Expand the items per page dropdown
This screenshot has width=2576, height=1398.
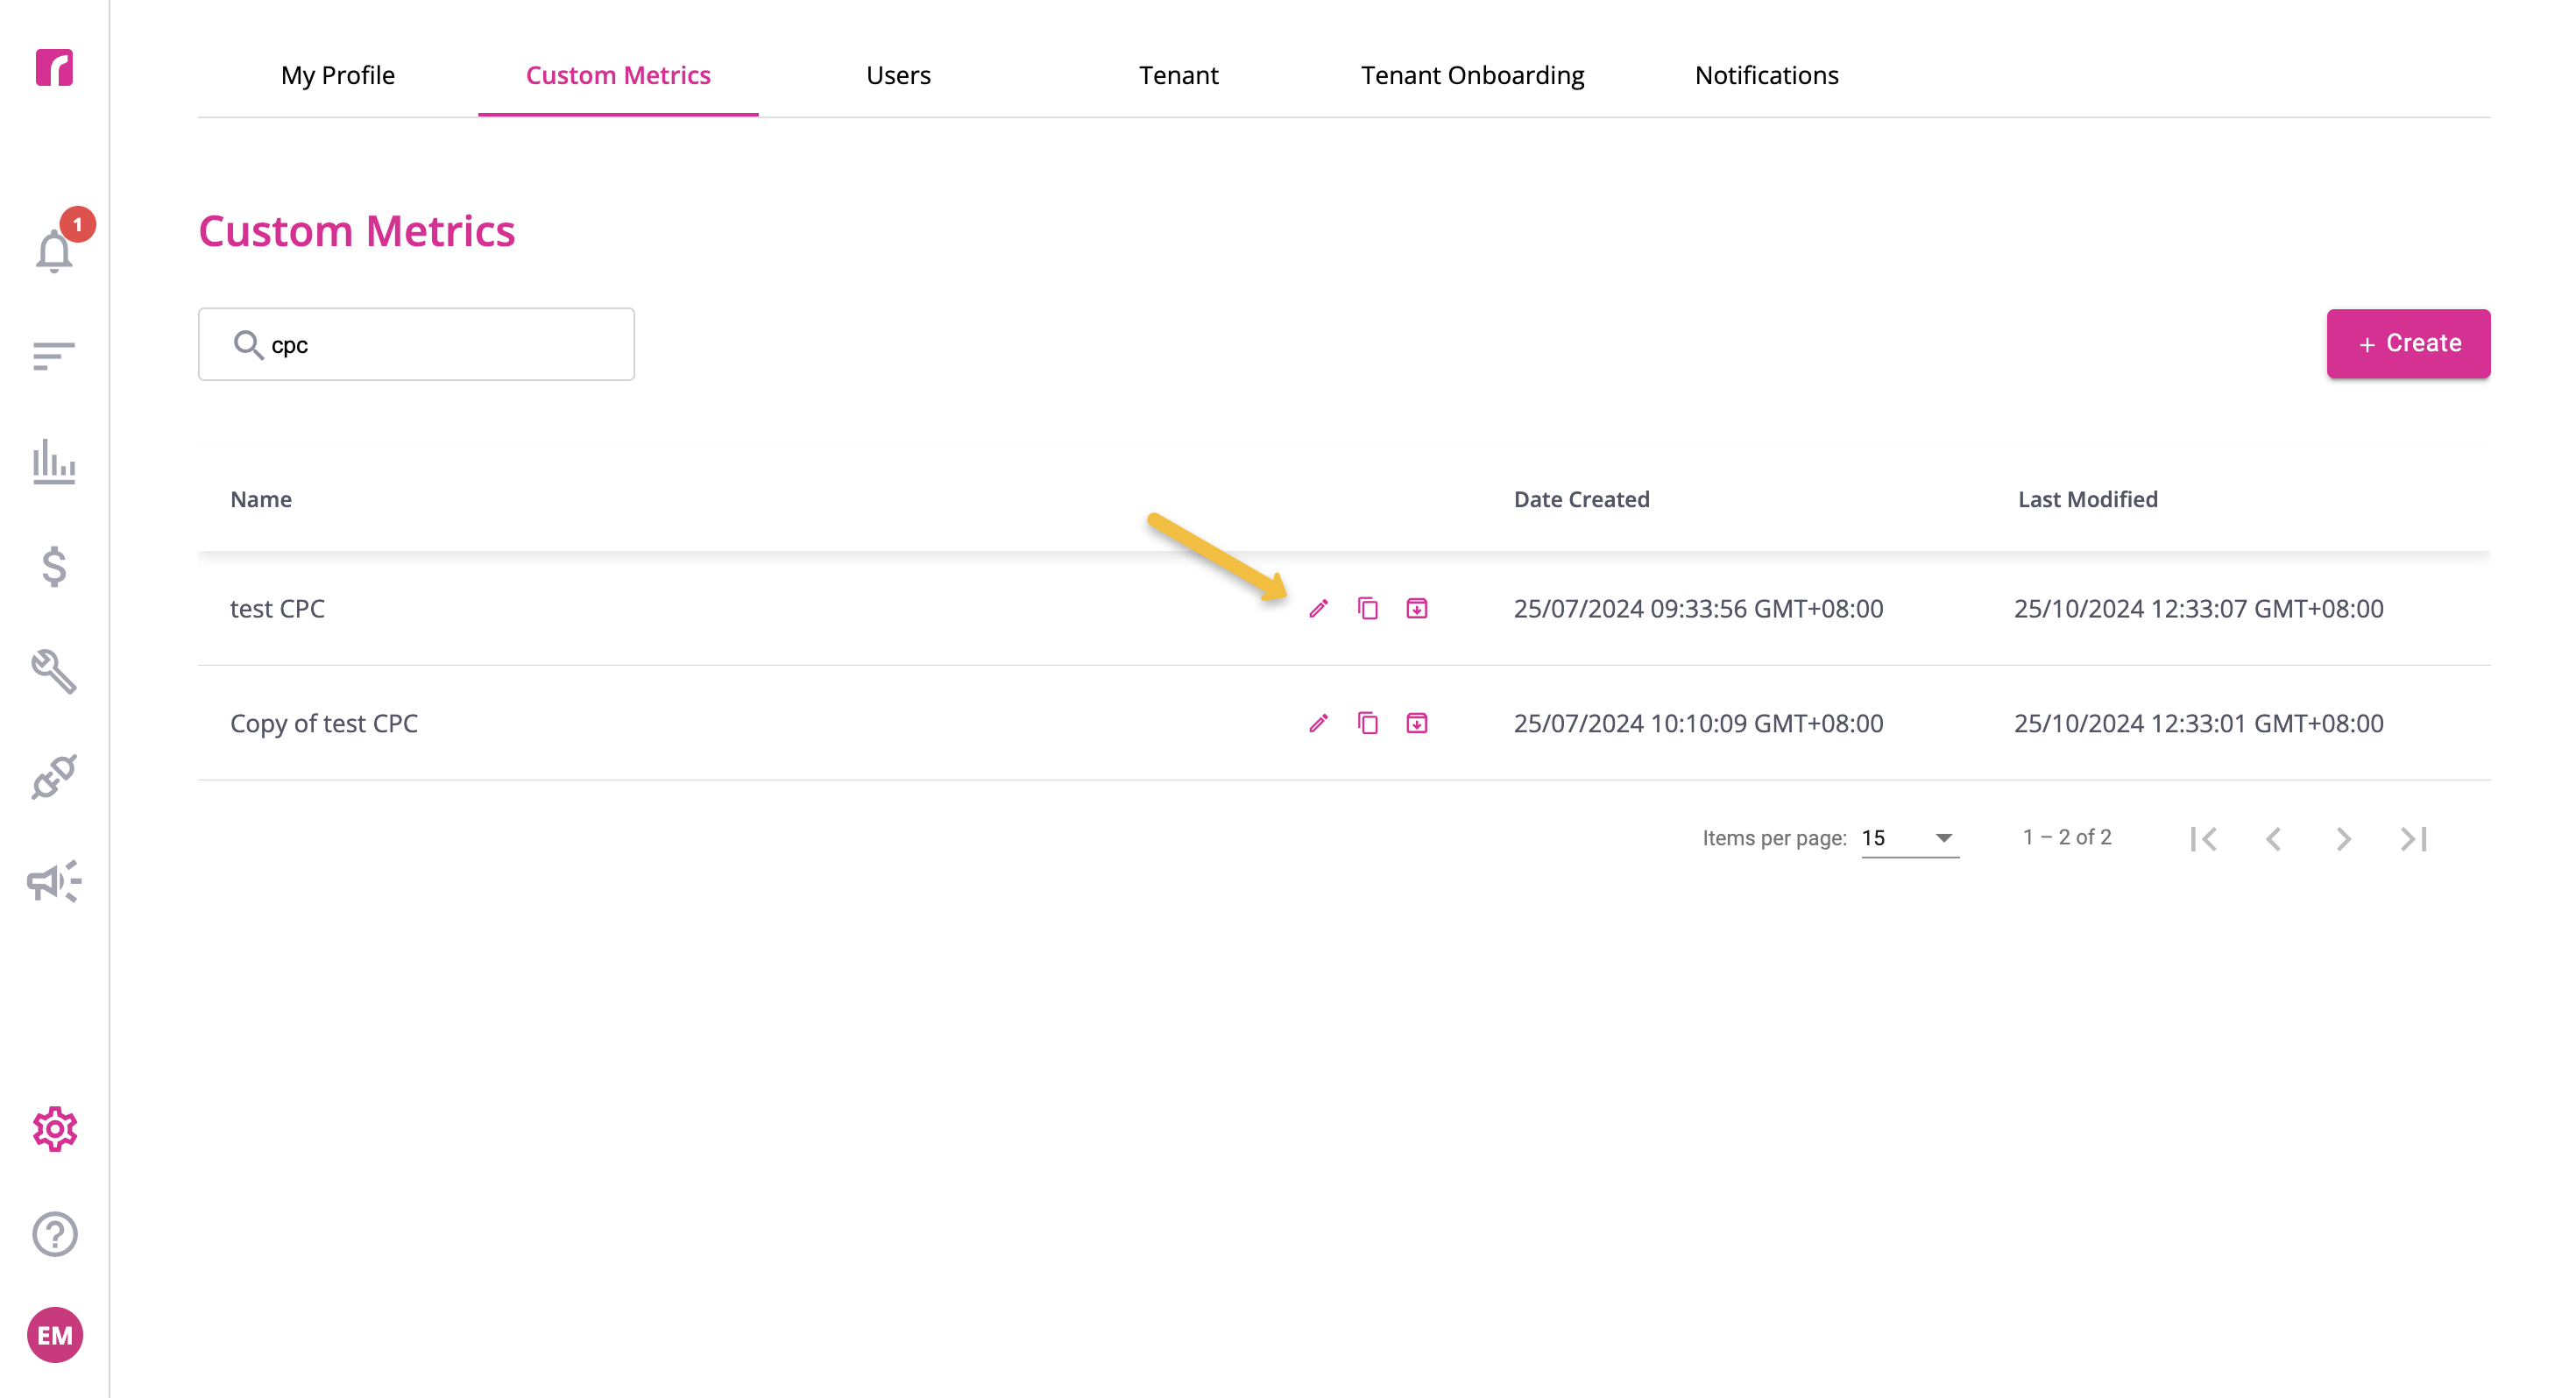coord(1909,838)
